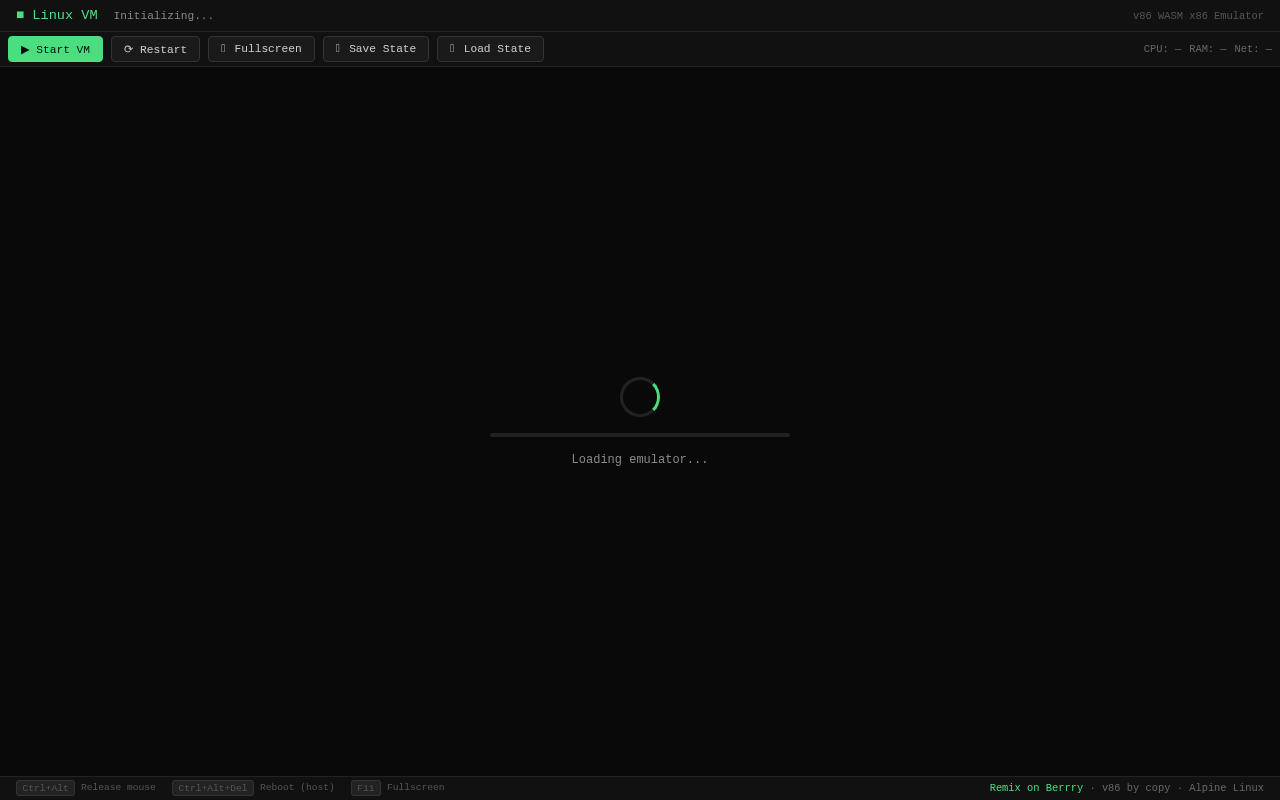Screen dimensions: 1280x800
Task: Click the 'Fullscreen' hint text in footer
Action: point(416,788)
